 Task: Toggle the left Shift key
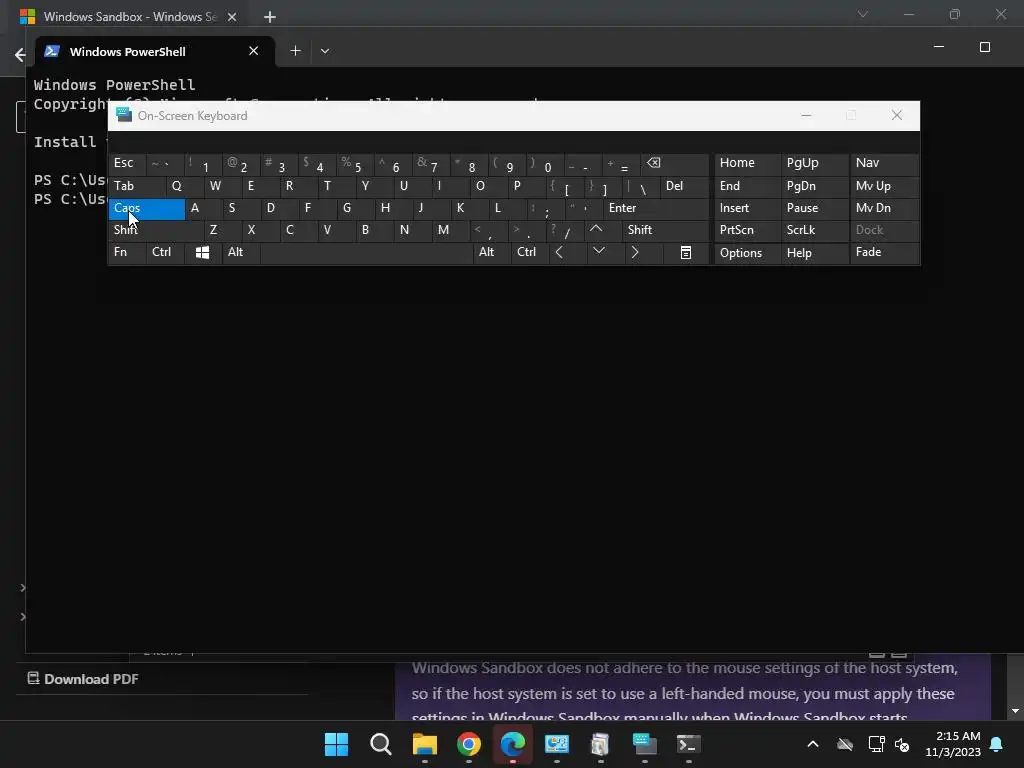155,230
